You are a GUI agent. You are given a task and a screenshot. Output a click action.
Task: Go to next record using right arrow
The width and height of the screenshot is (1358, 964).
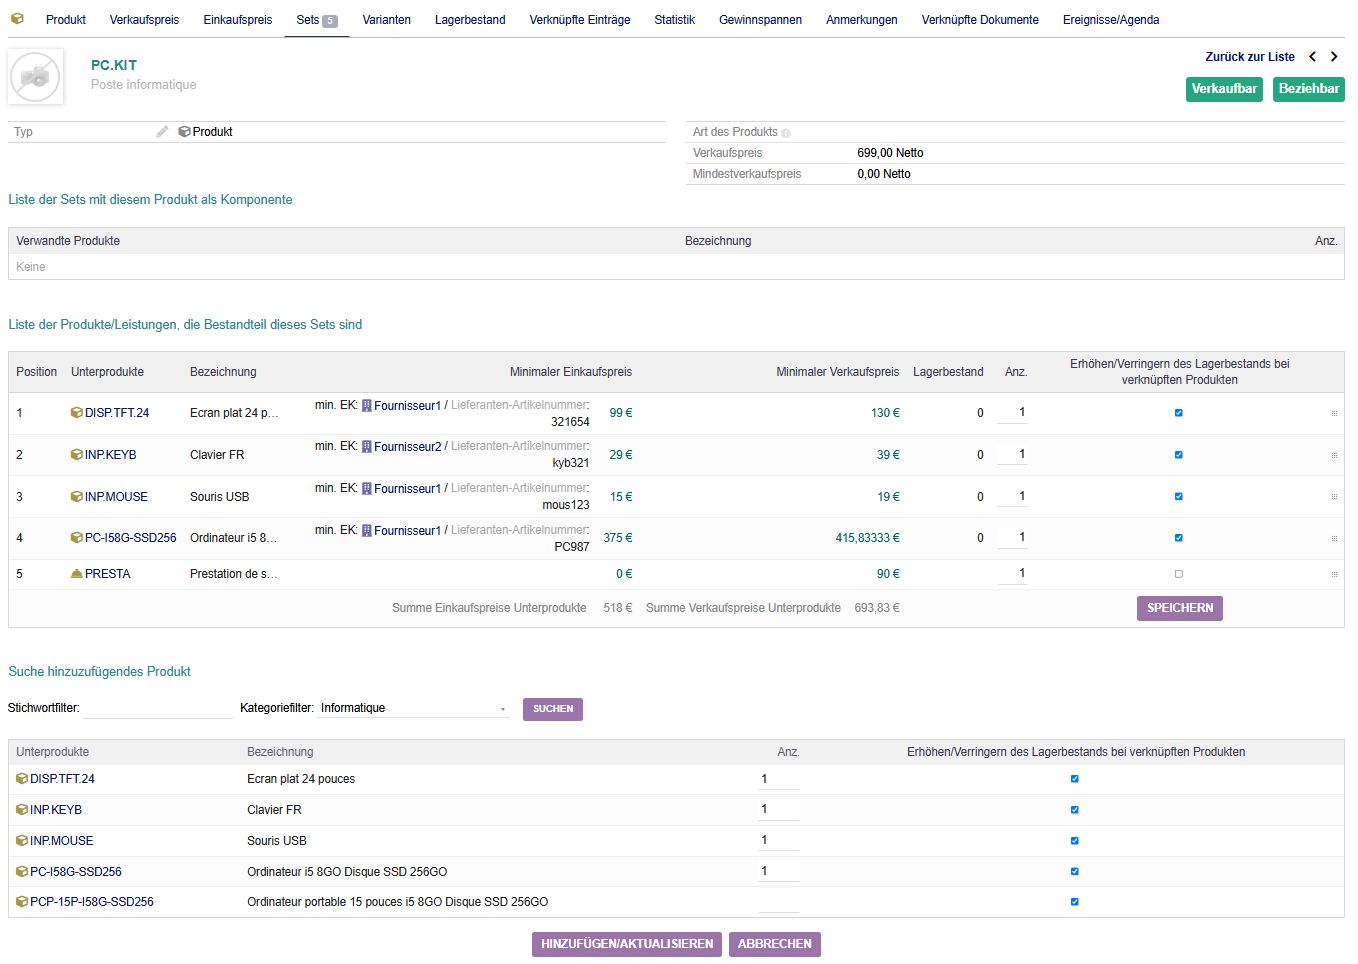(x=1334, y=57)
